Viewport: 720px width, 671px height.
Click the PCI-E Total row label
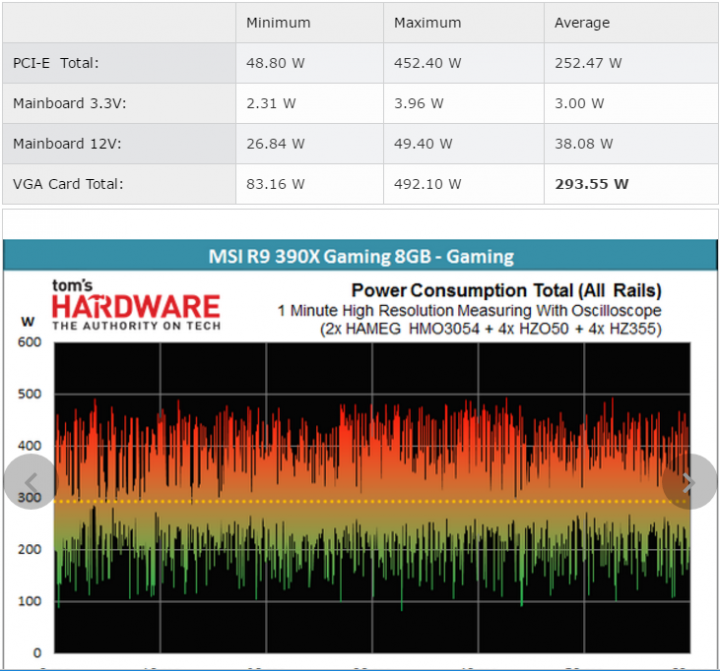pyautogui.click(x=56, y=63)
